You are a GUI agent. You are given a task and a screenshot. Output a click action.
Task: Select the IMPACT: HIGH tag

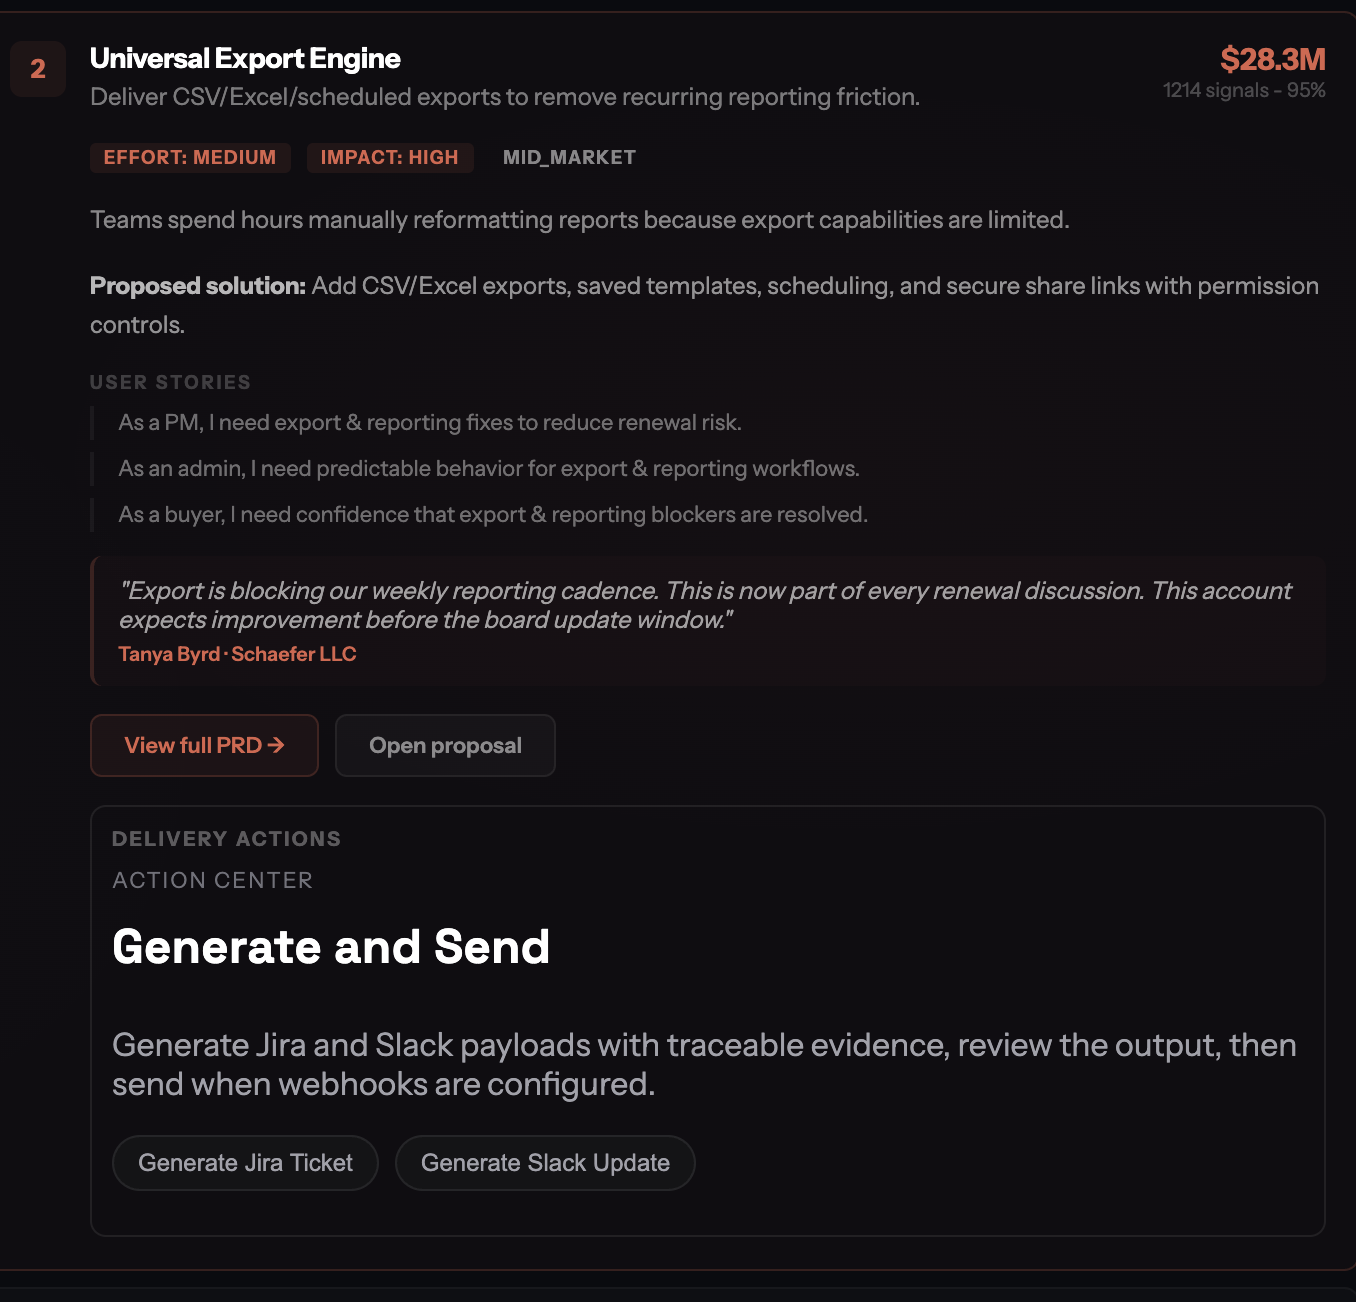click(390, 157)
